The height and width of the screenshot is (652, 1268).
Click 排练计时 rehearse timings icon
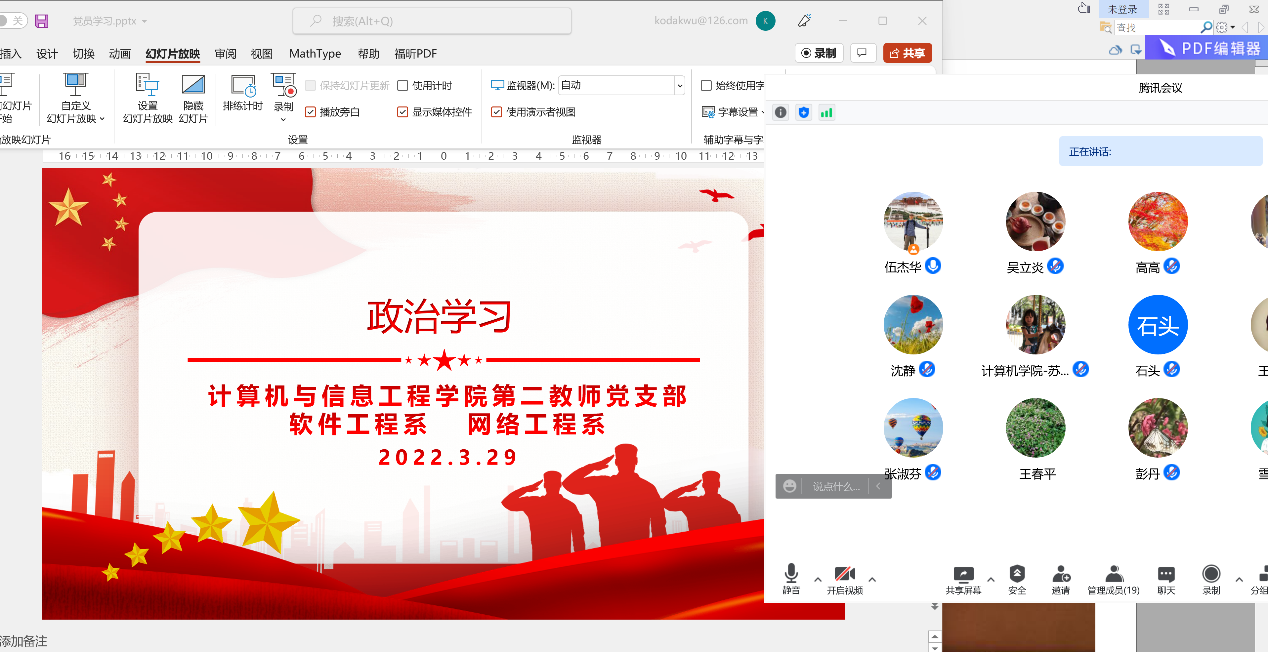tap(243, 92)
